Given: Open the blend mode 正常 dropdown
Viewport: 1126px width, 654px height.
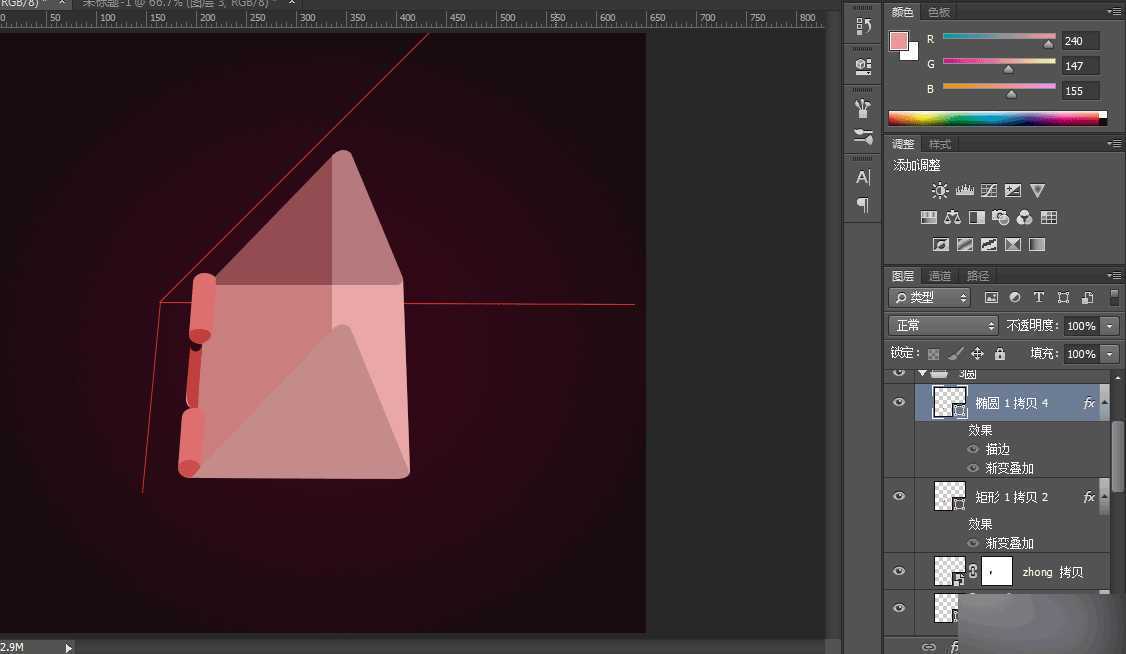Looking at the screenshot, I should pyautogui.click(x=944, y=326).
